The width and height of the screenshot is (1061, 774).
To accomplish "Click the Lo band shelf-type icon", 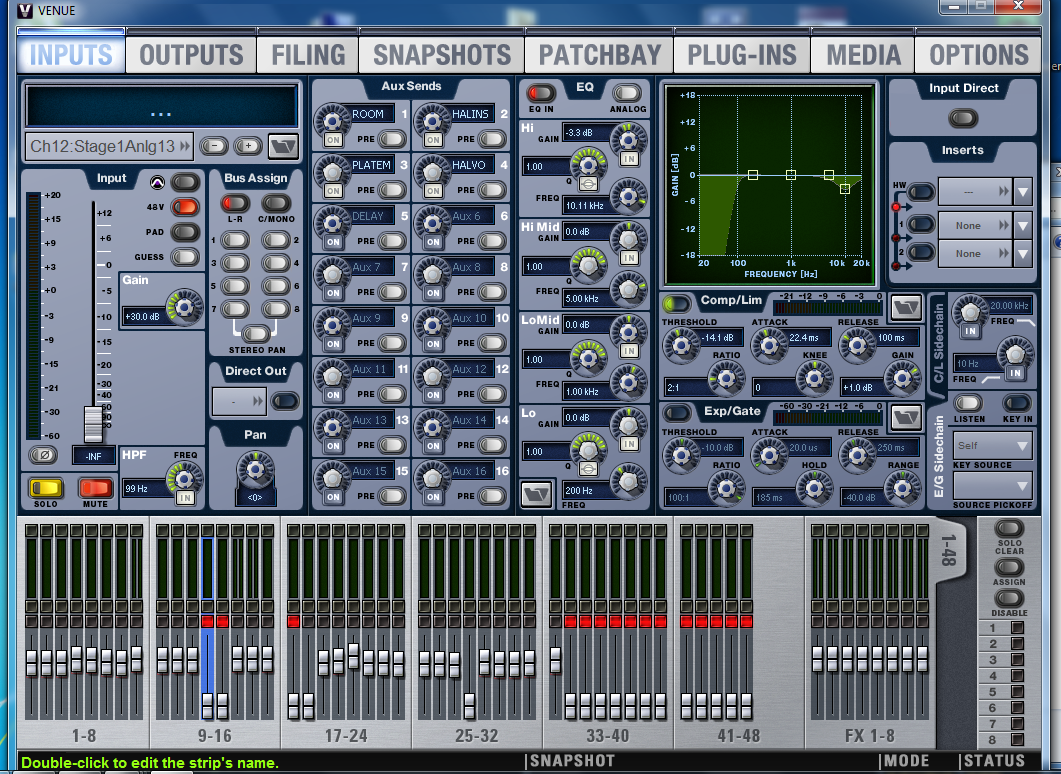I will click(x=588, y=470).
